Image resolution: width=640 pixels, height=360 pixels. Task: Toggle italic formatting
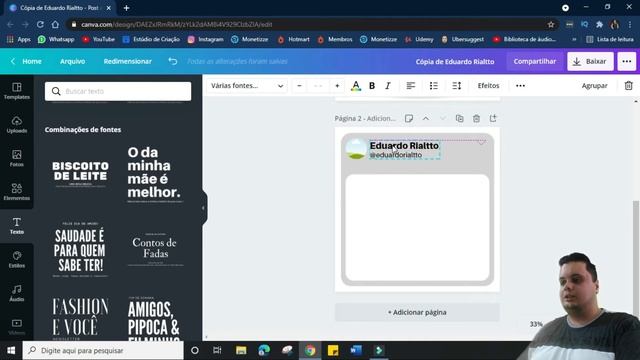[388, 86]
